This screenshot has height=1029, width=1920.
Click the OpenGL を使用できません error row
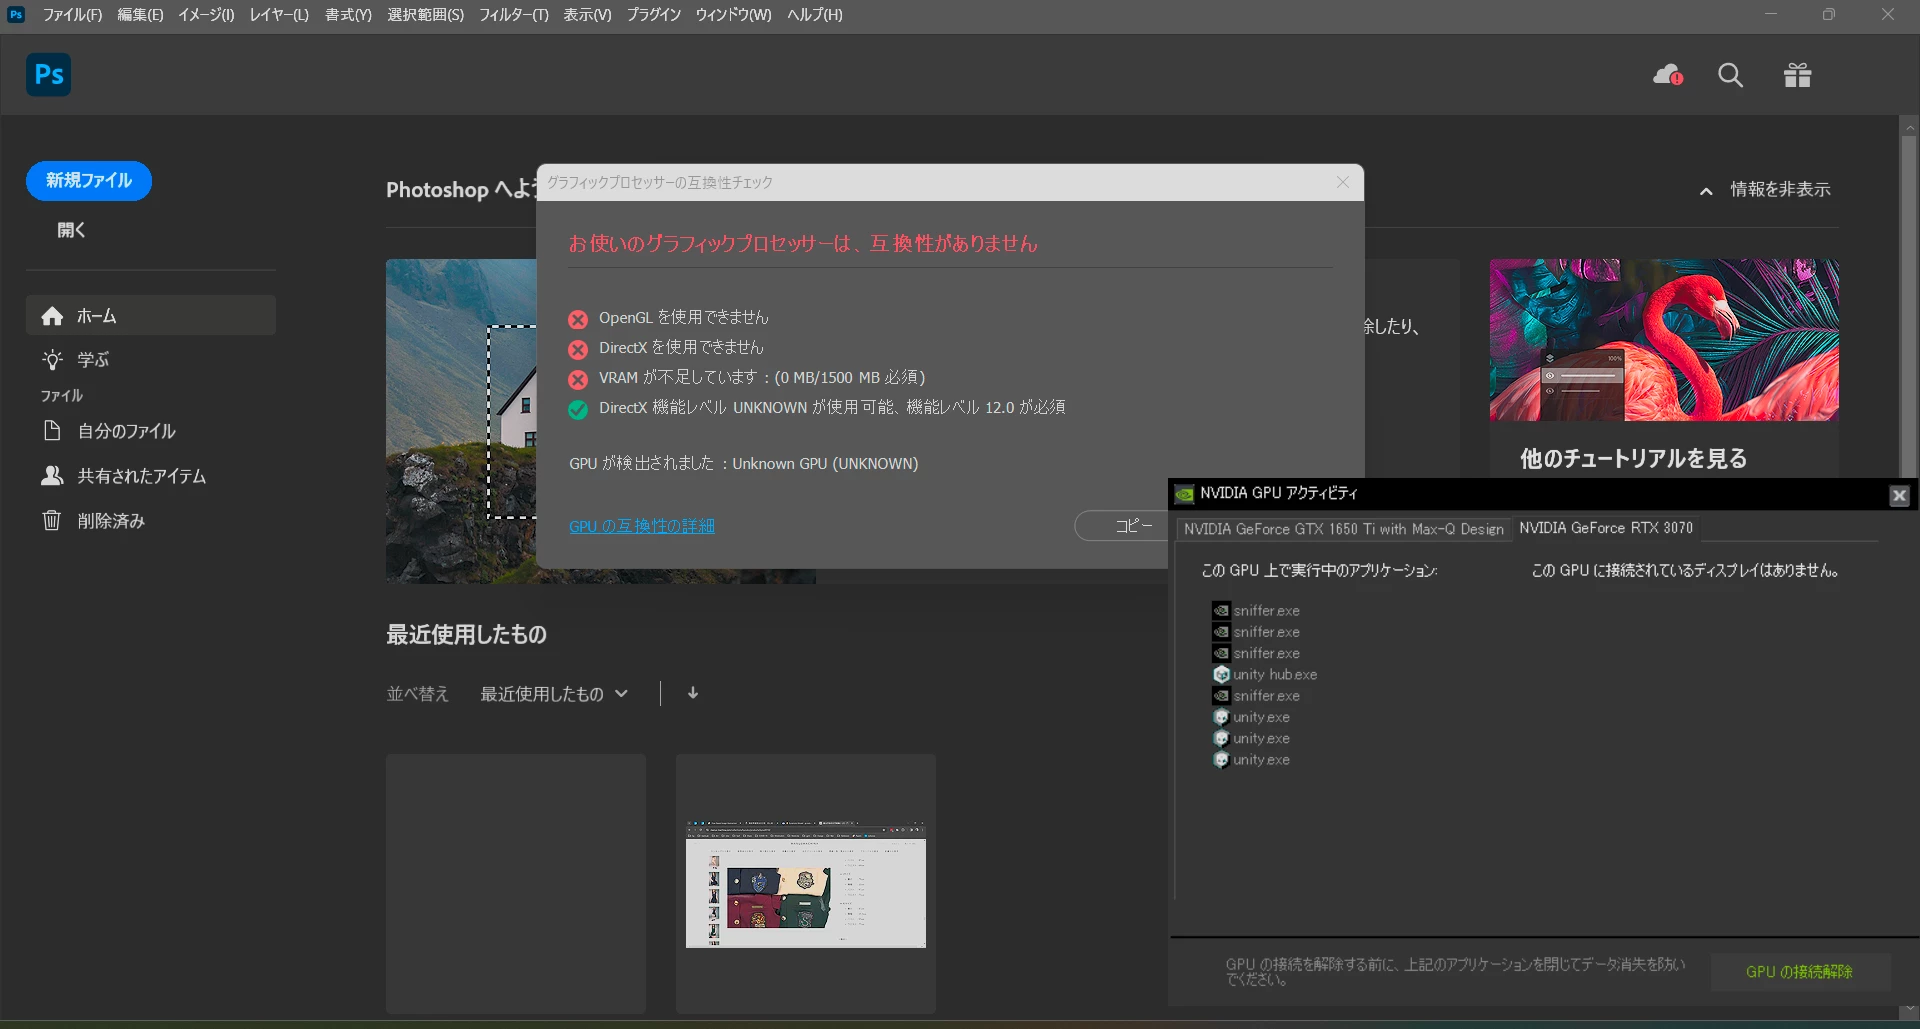pos(669,318)
